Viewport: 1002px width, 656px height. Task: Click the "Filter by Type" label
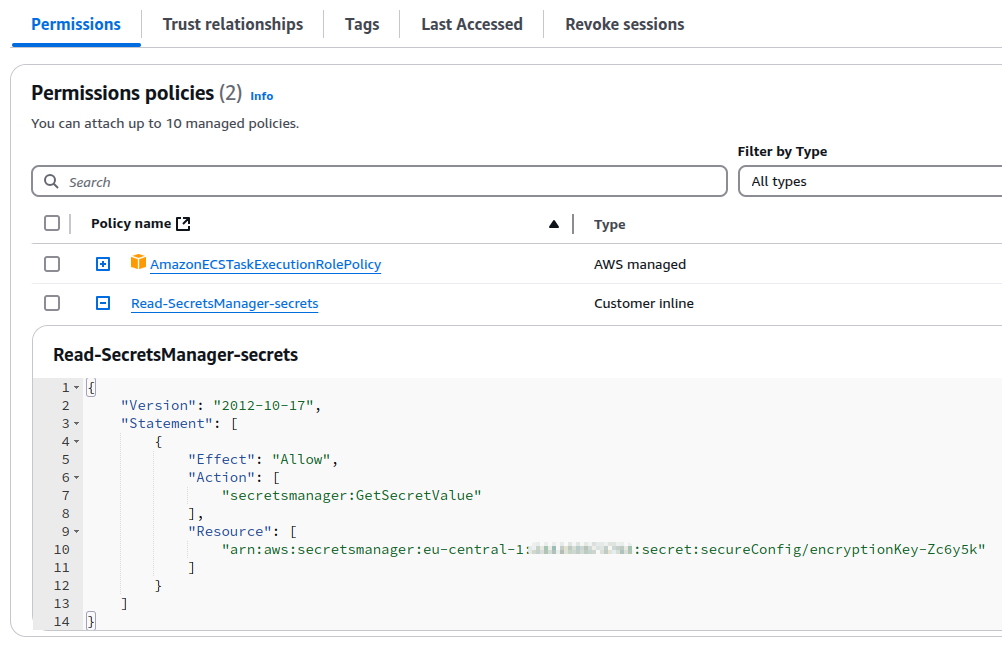point(782,151)
